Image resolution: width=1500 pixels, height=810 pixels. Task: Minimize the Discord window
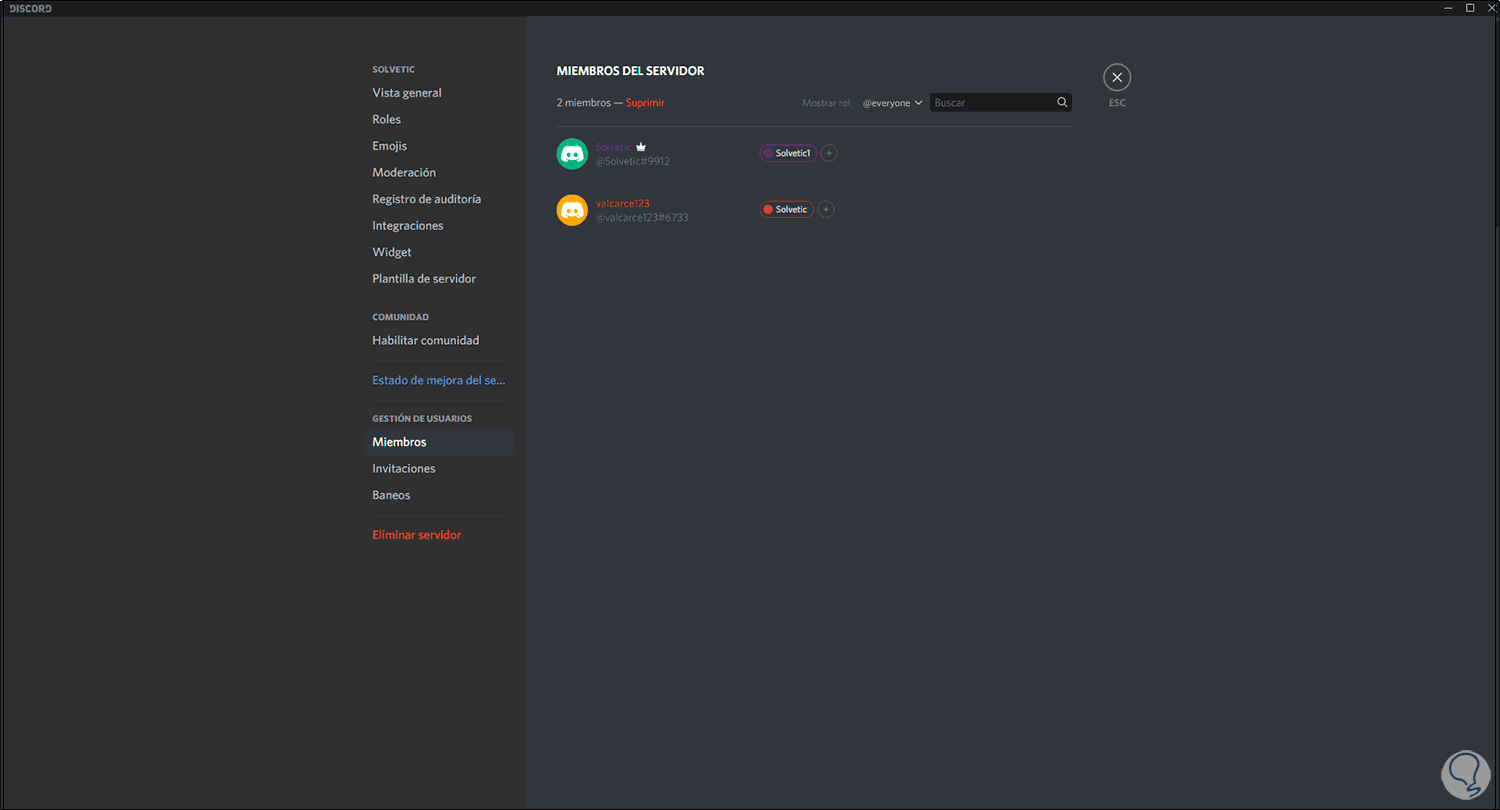[x=1449, y=8]
